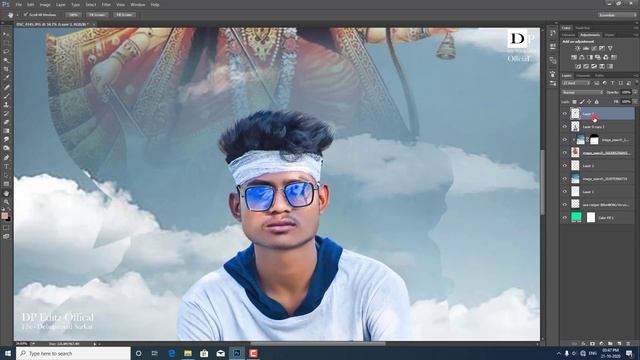
Task: Switch to the Styles tab
Action: (609, 35)
